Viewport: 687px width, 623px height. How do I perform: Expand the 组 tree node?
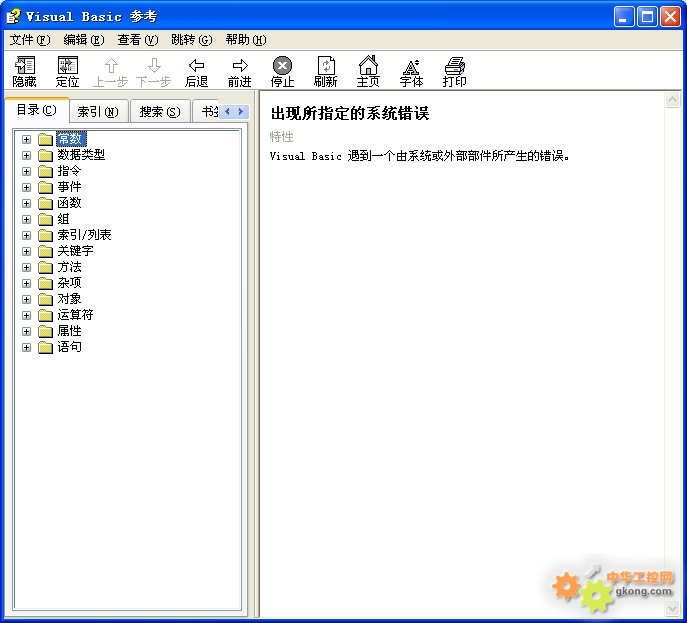[x=26, y=219]
